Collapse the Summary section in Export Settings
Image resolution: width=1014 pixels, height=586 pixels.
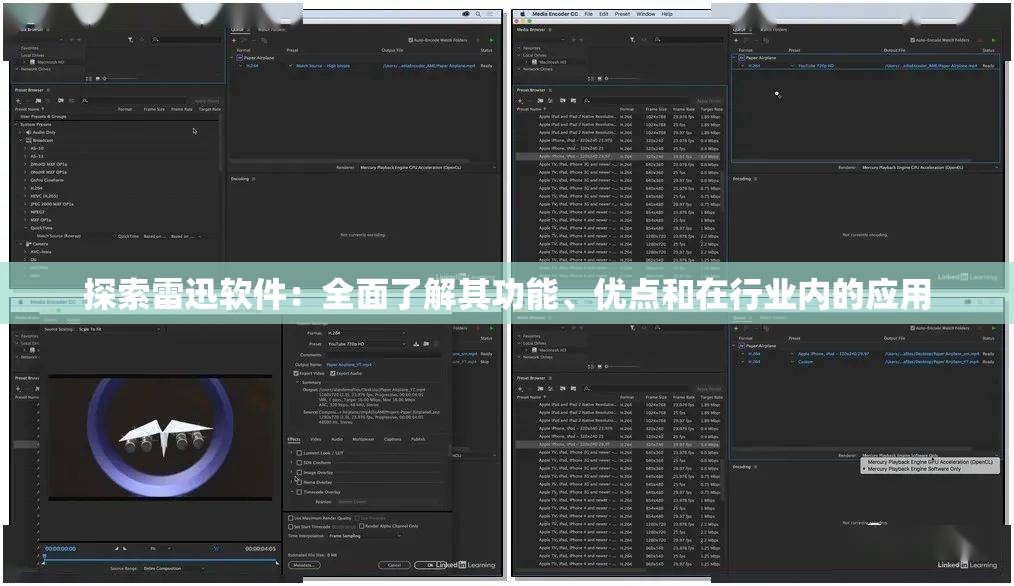click(298, 382)
